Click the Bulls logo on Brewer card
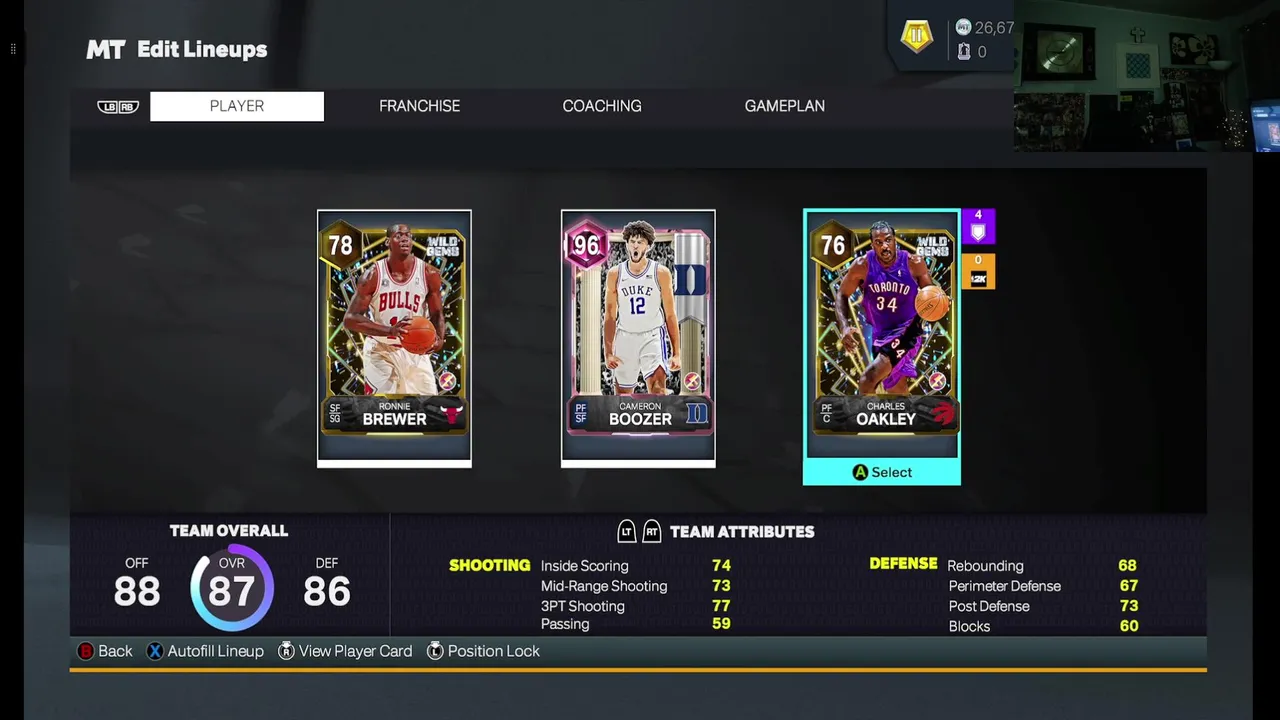This screenshot has width=1280, height=720. click(452, 413)
